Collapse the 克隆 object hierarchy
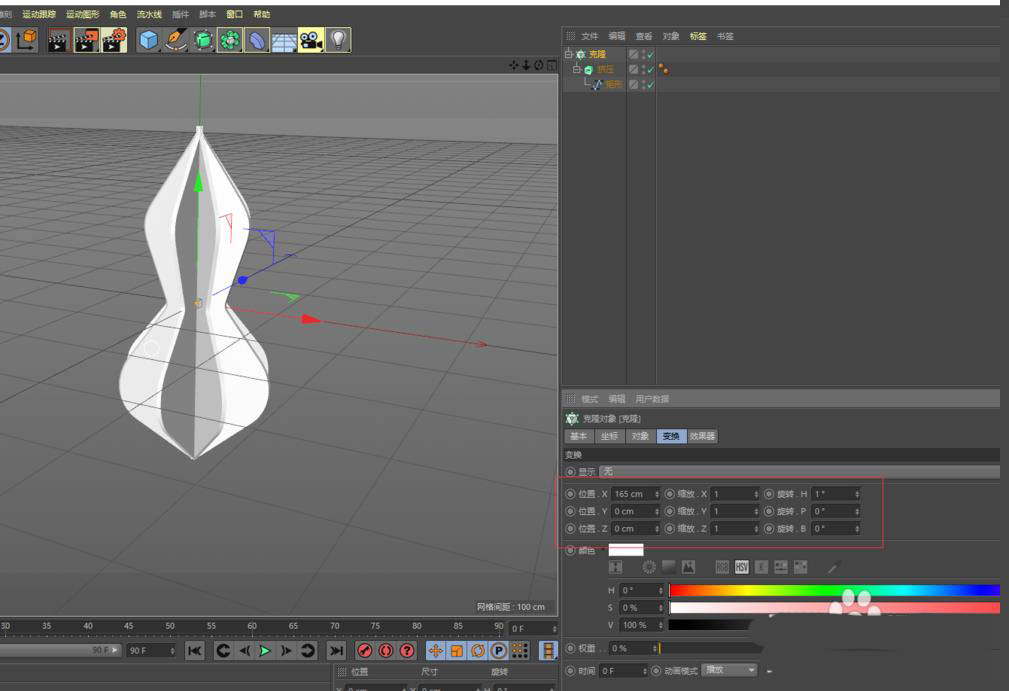The height and width of the screenshot is (691, 1009). click(x=567, y=54)
